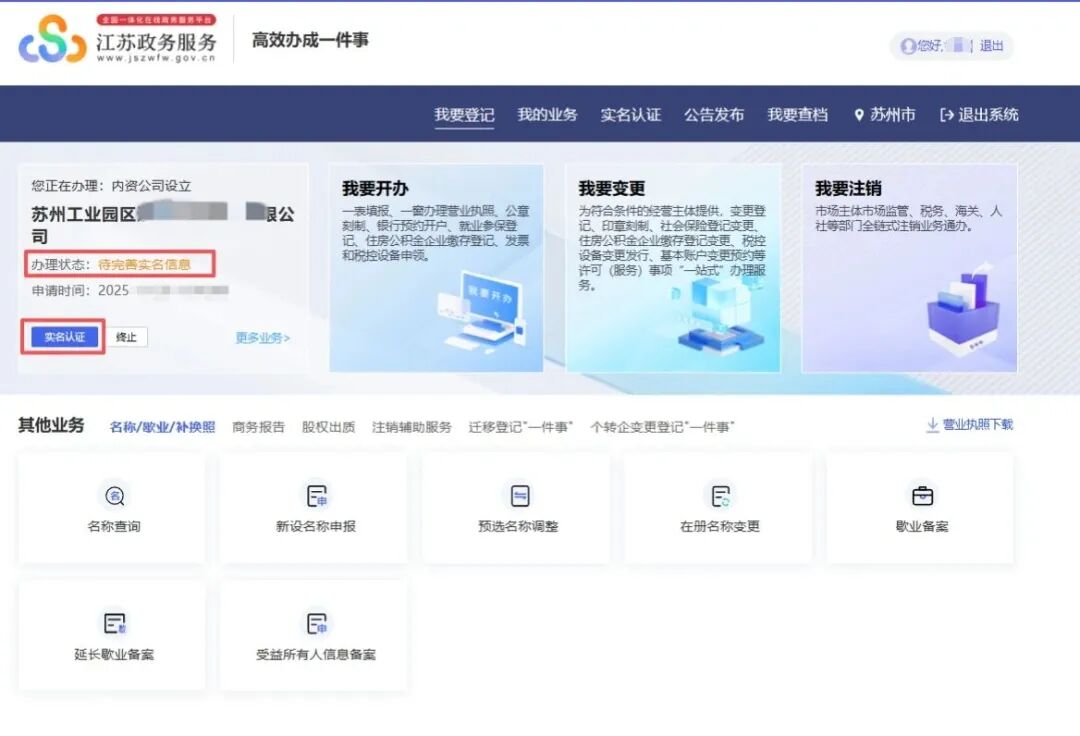Click the 预选名称调整 label
Image resolution: width=1080 pixels, height=736 pixels.
(x=518, y=527)
